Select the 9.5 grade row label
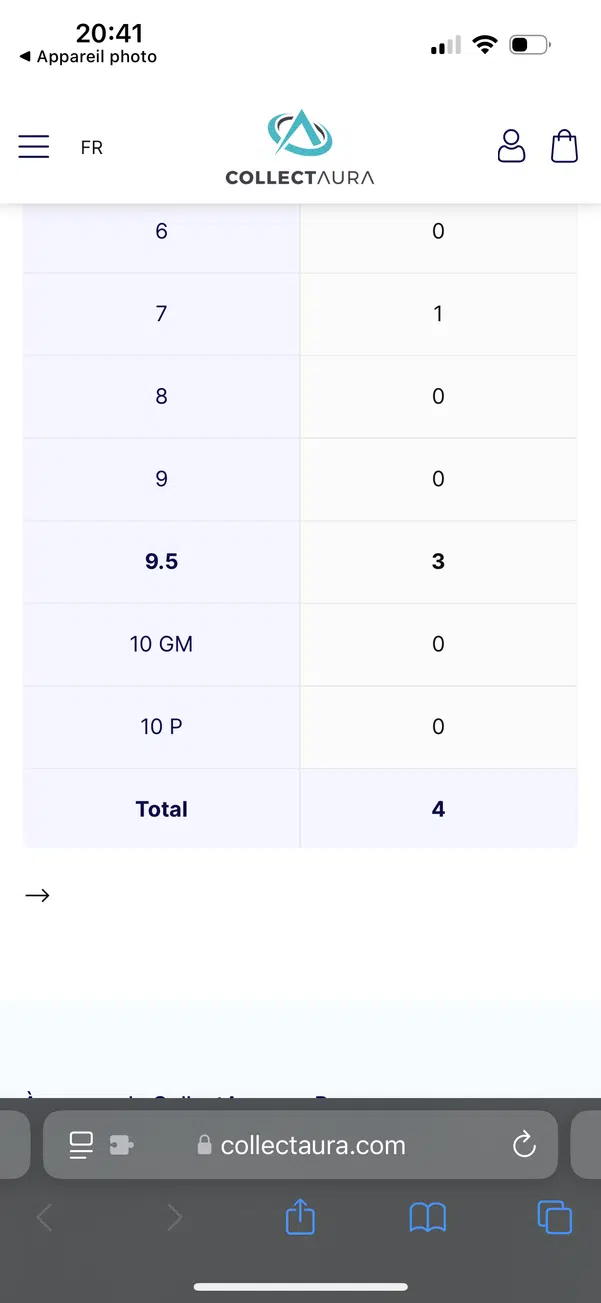The height and width of the screenshot is (1303, 601). tap(161, 562)
